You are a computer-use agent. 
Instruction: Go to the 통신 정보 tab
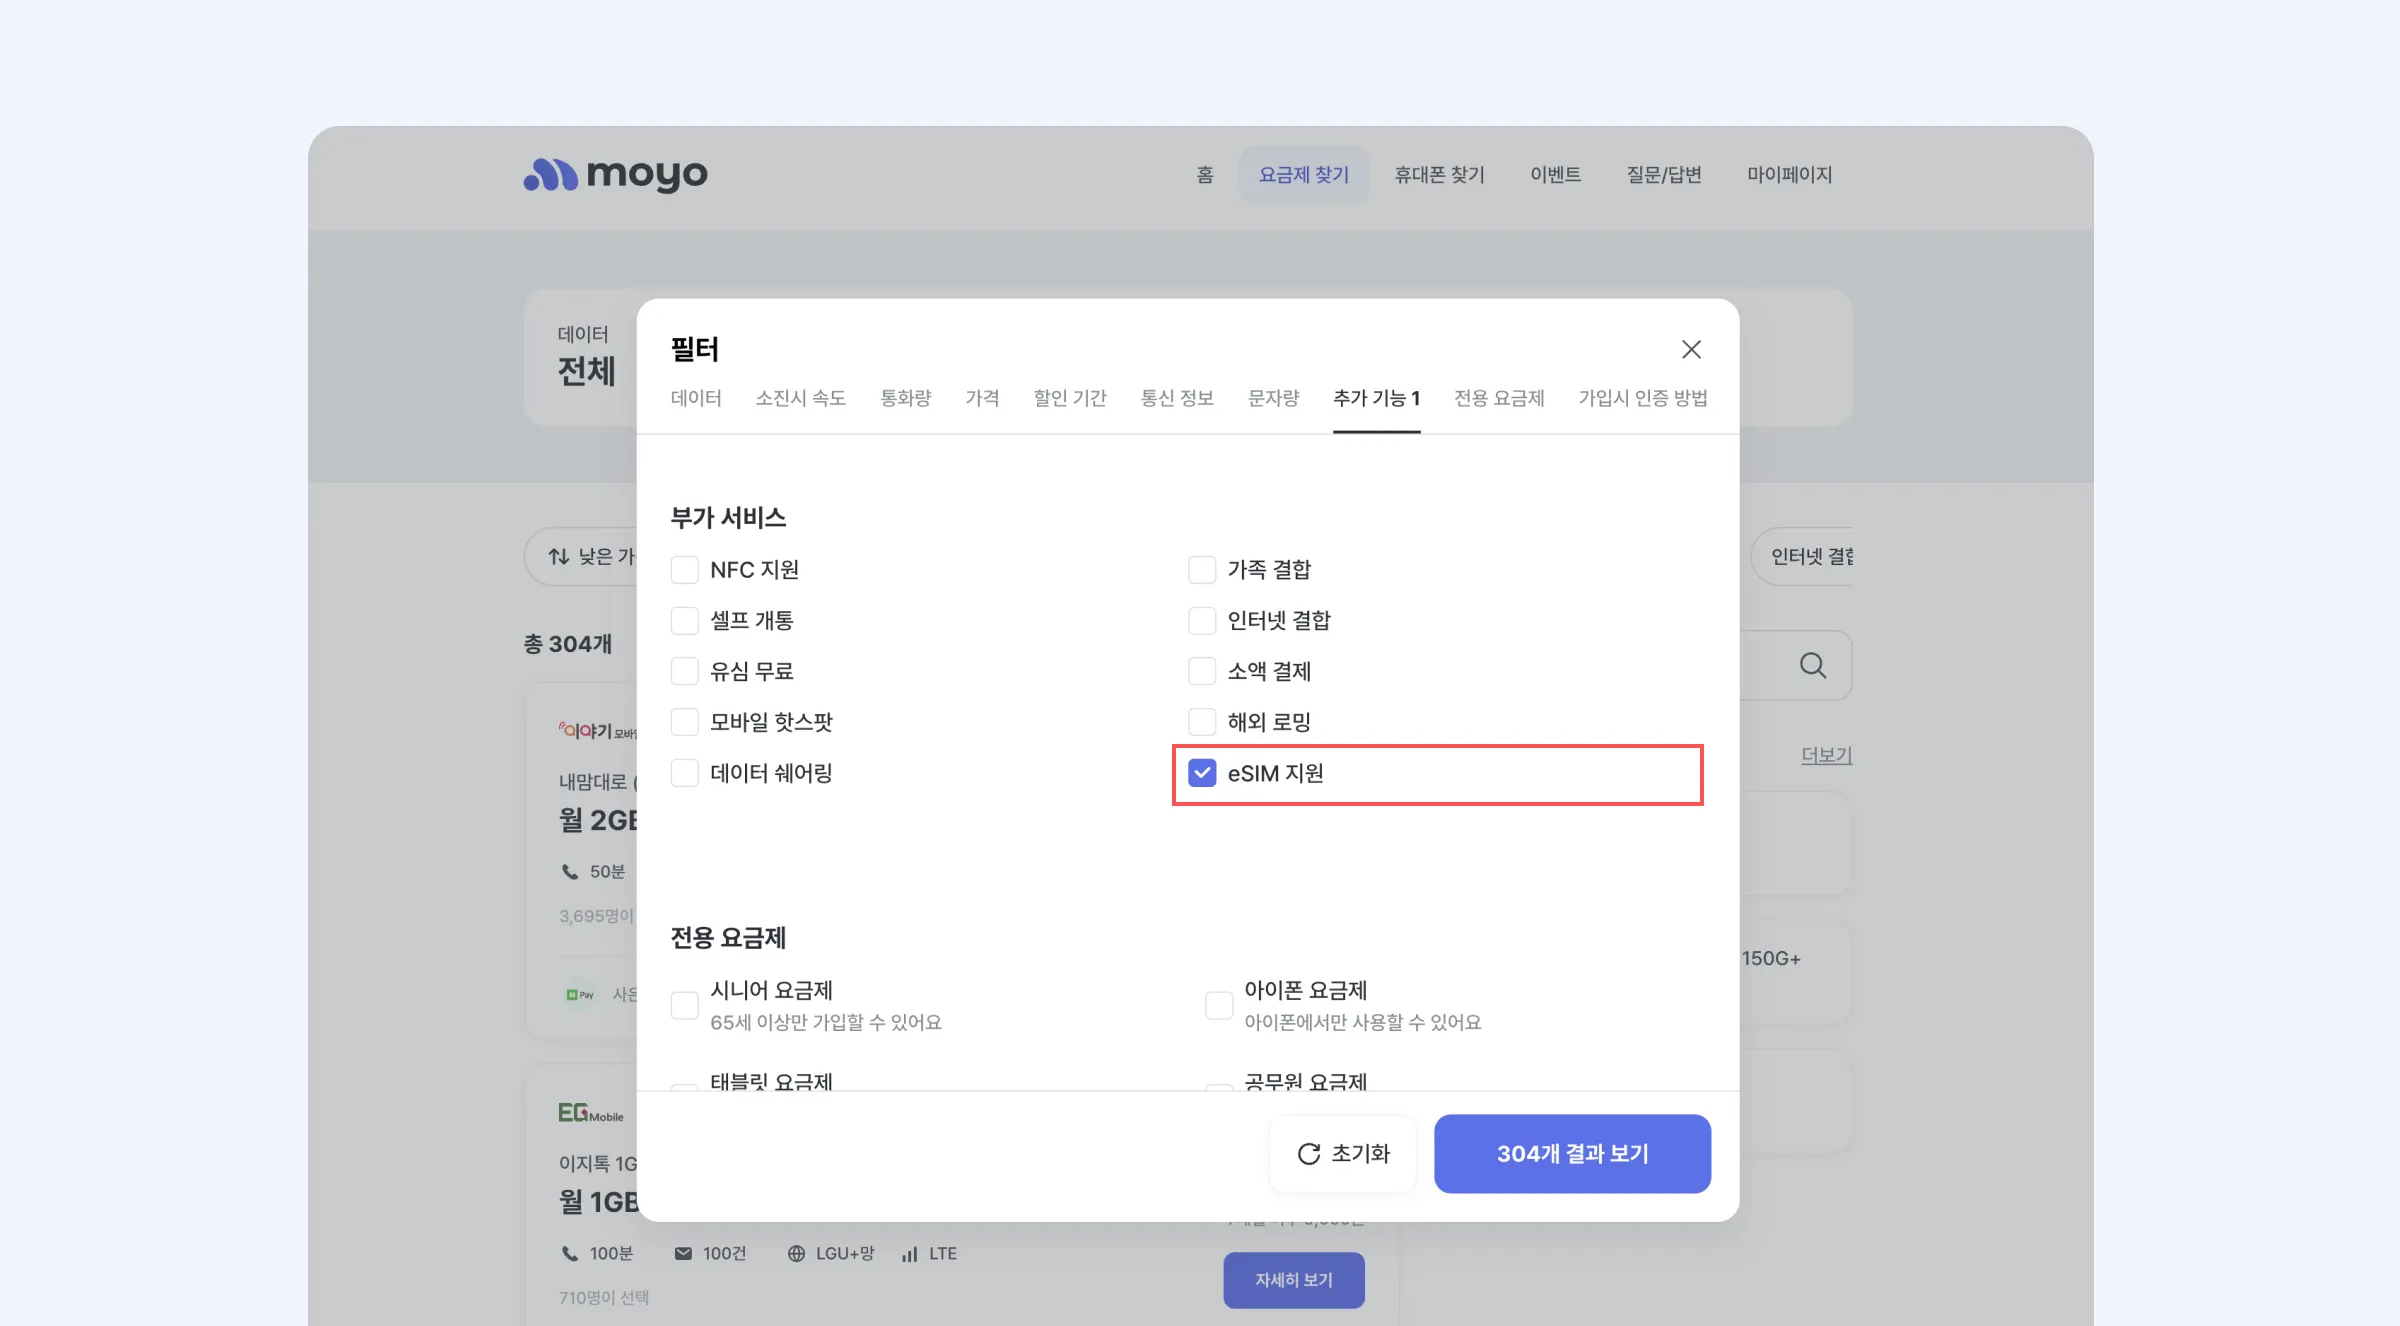pyautogui.click(x=1177, y=398)
